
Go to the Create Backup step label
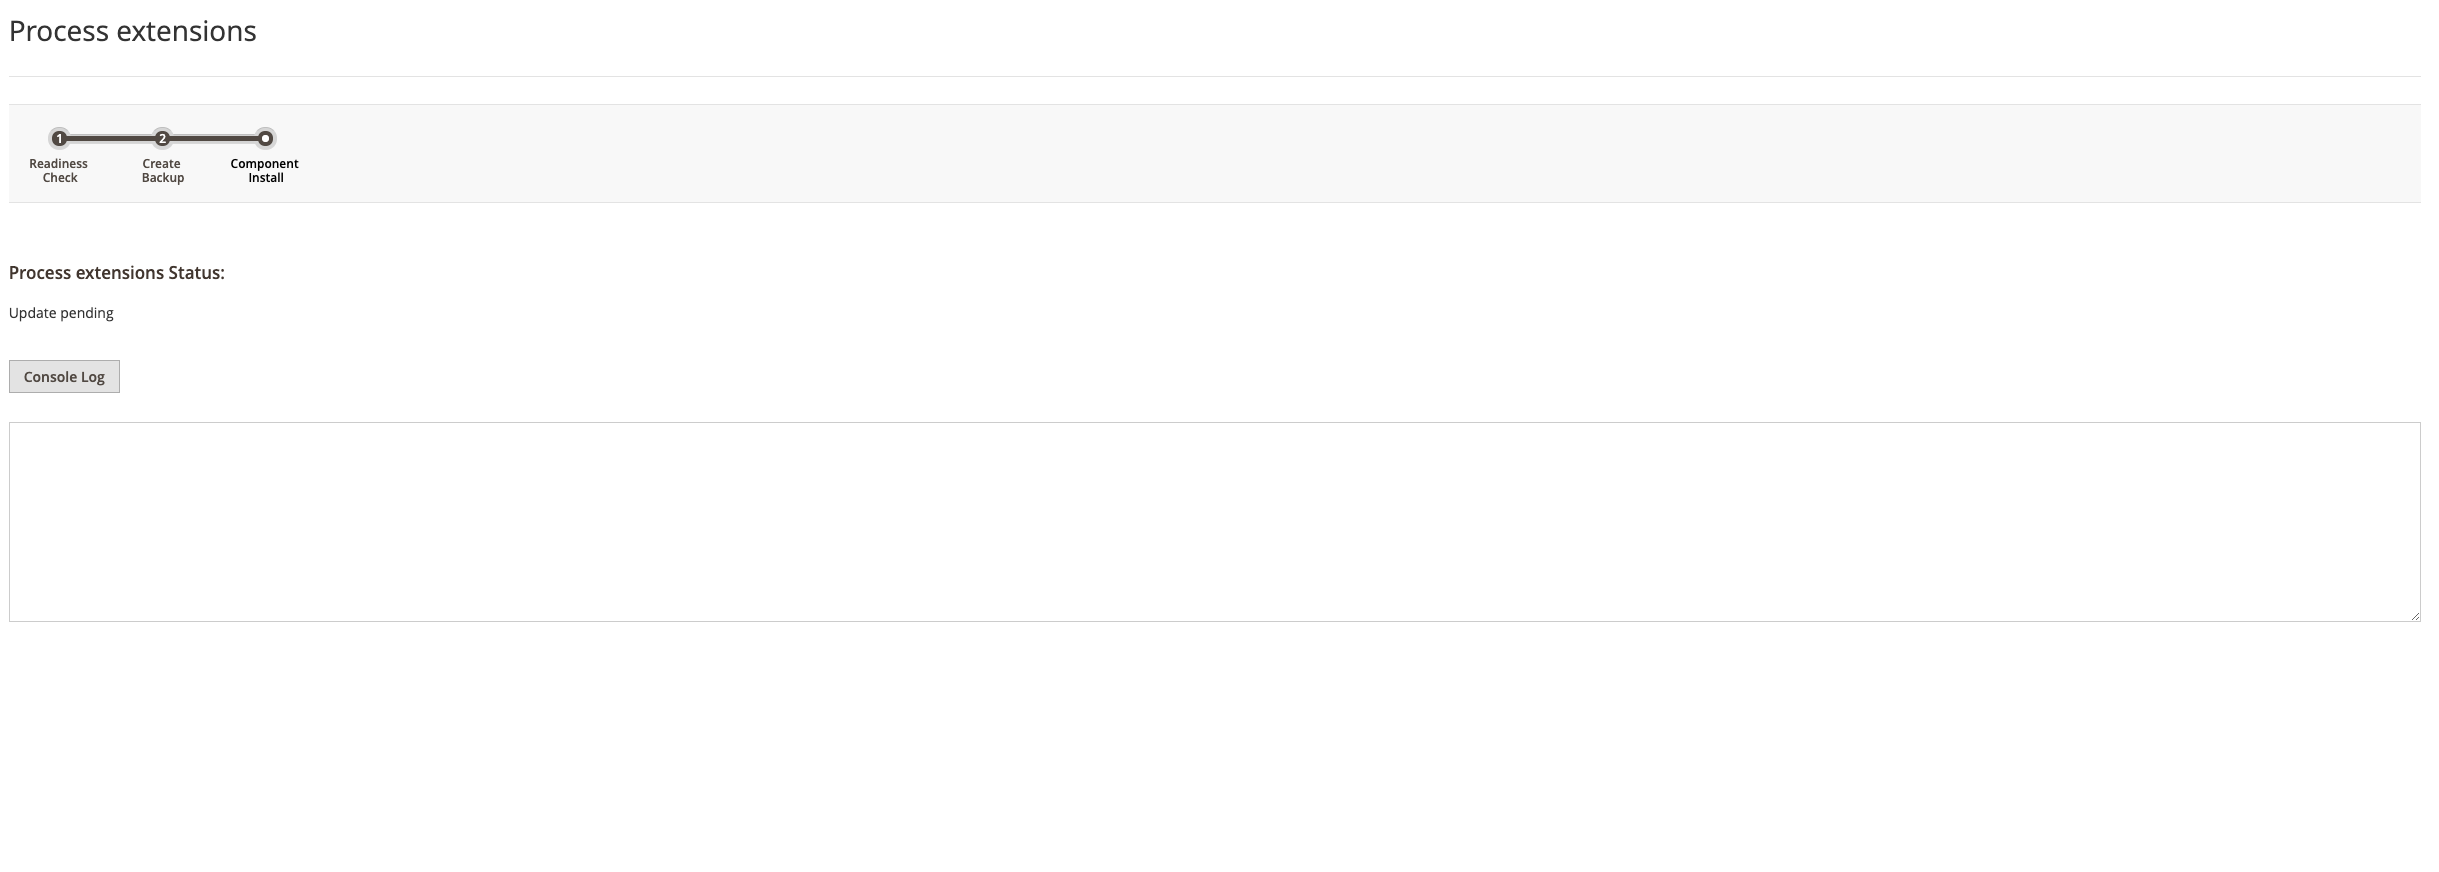[x=162, y=170]
